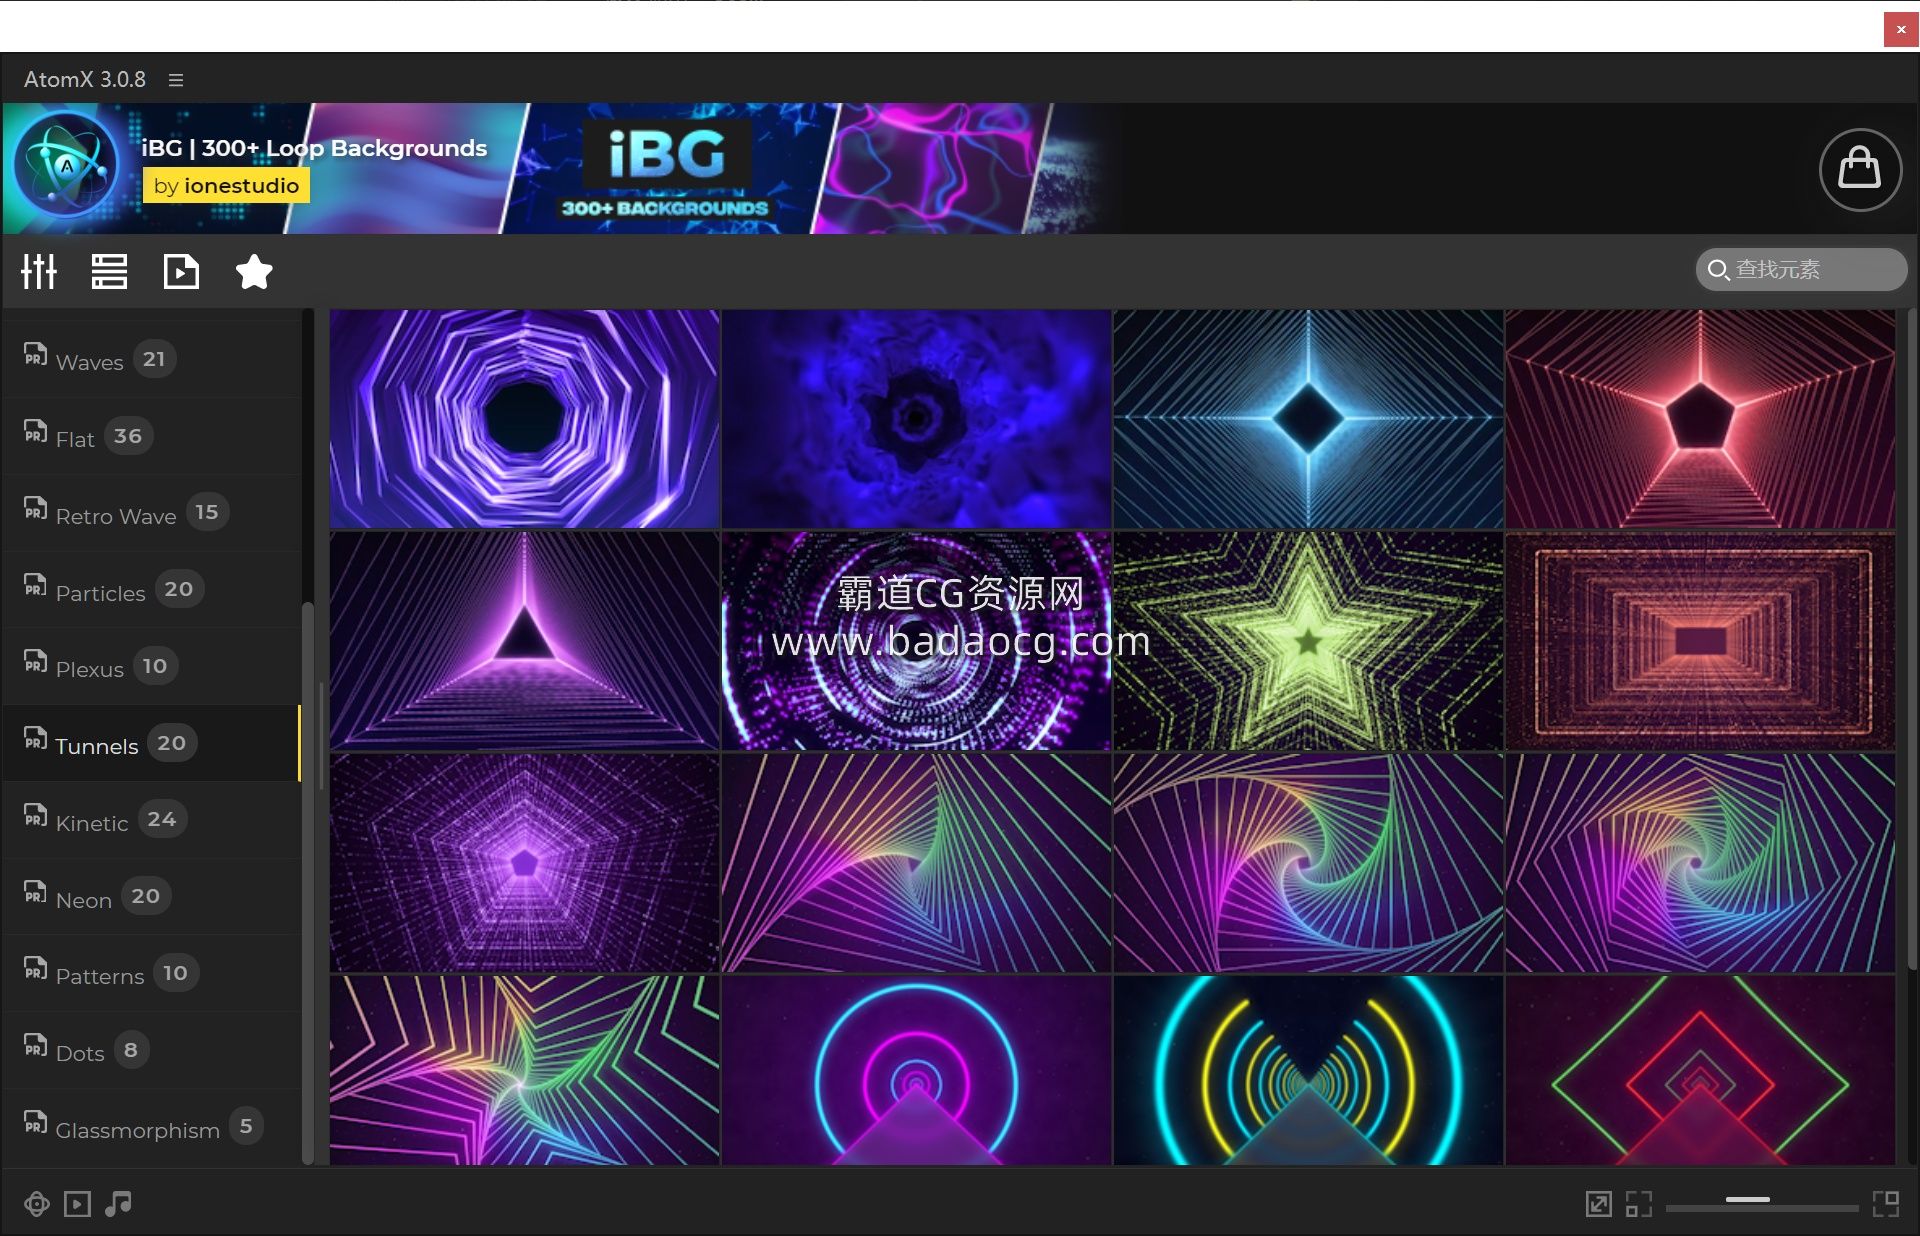Click the Premiere icon beside Patterns
Screen dimensions: 1920x1236
tap(35, 968)
